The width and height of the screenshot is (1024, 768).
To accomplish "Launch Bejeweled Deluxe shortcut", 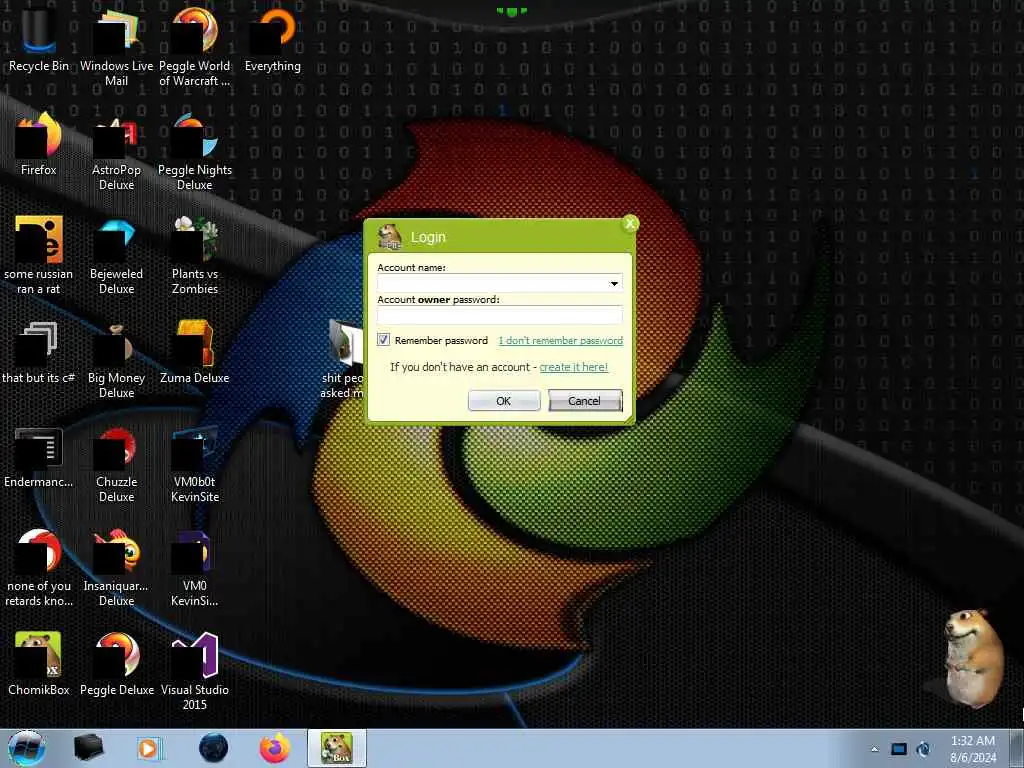I will [116, 255].
